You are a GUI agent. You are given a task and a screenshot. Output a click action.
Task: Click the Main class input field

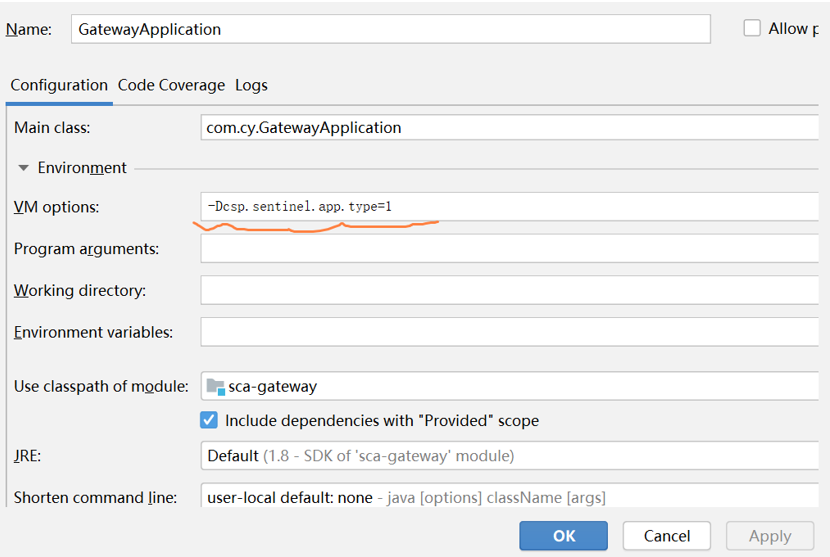point(509,128)
